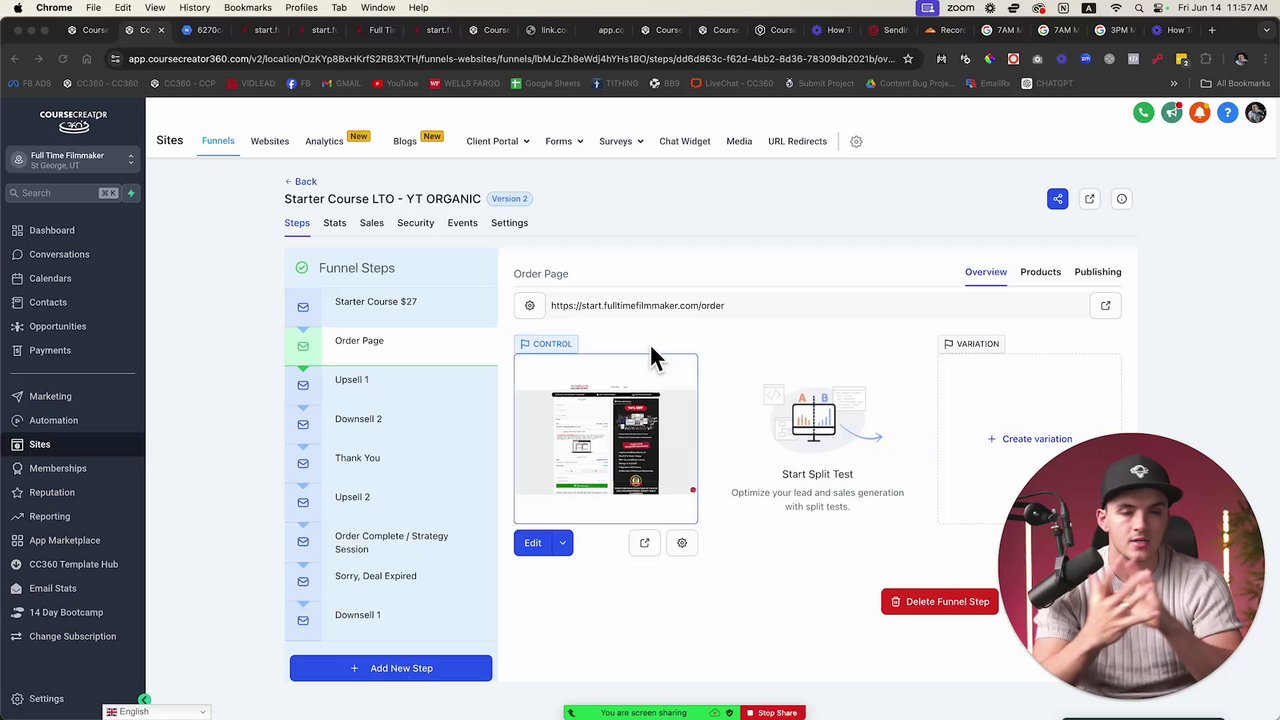Click the sidebar Search field

(x=65, y=193)
